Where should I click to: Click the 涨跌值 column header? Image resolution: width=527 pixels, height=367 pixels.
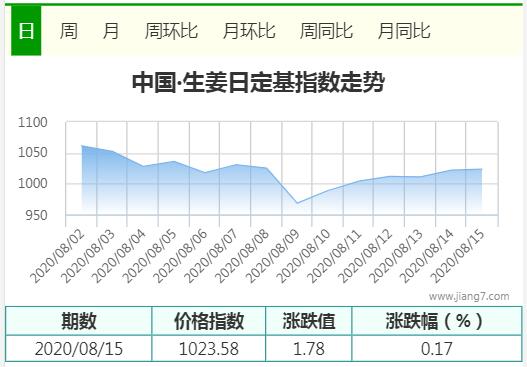(309, 321)
